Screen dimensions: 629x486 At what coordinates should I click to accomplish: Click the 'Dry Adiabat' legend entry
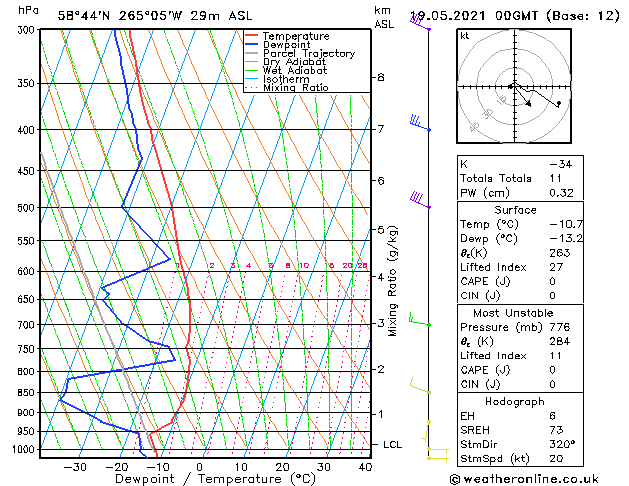[x=294, y=62]
